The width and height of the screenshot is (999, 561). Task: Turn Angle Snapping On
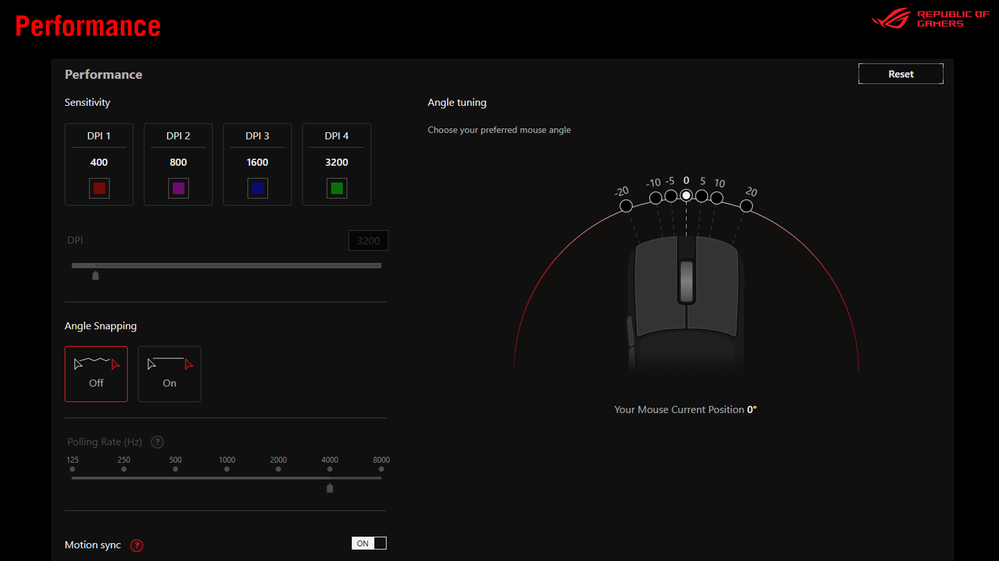(169, 374)
